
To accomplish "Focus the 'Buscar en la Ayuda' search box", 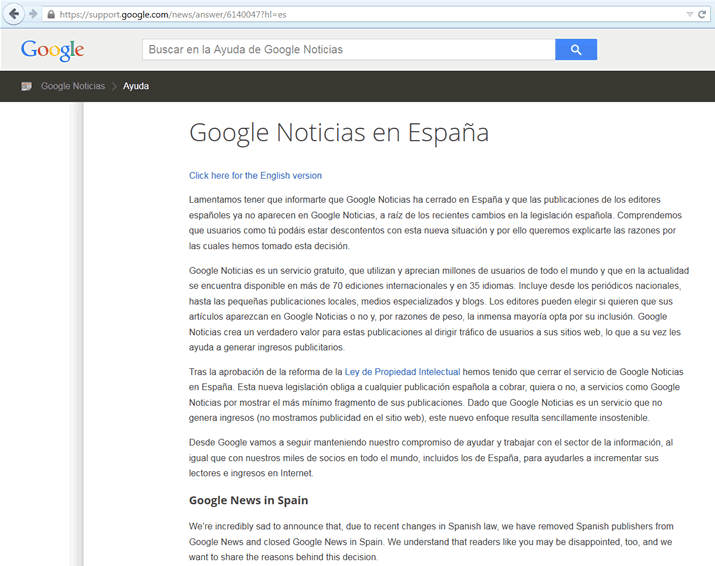I will pyautogui.click(x=348, y=50).
